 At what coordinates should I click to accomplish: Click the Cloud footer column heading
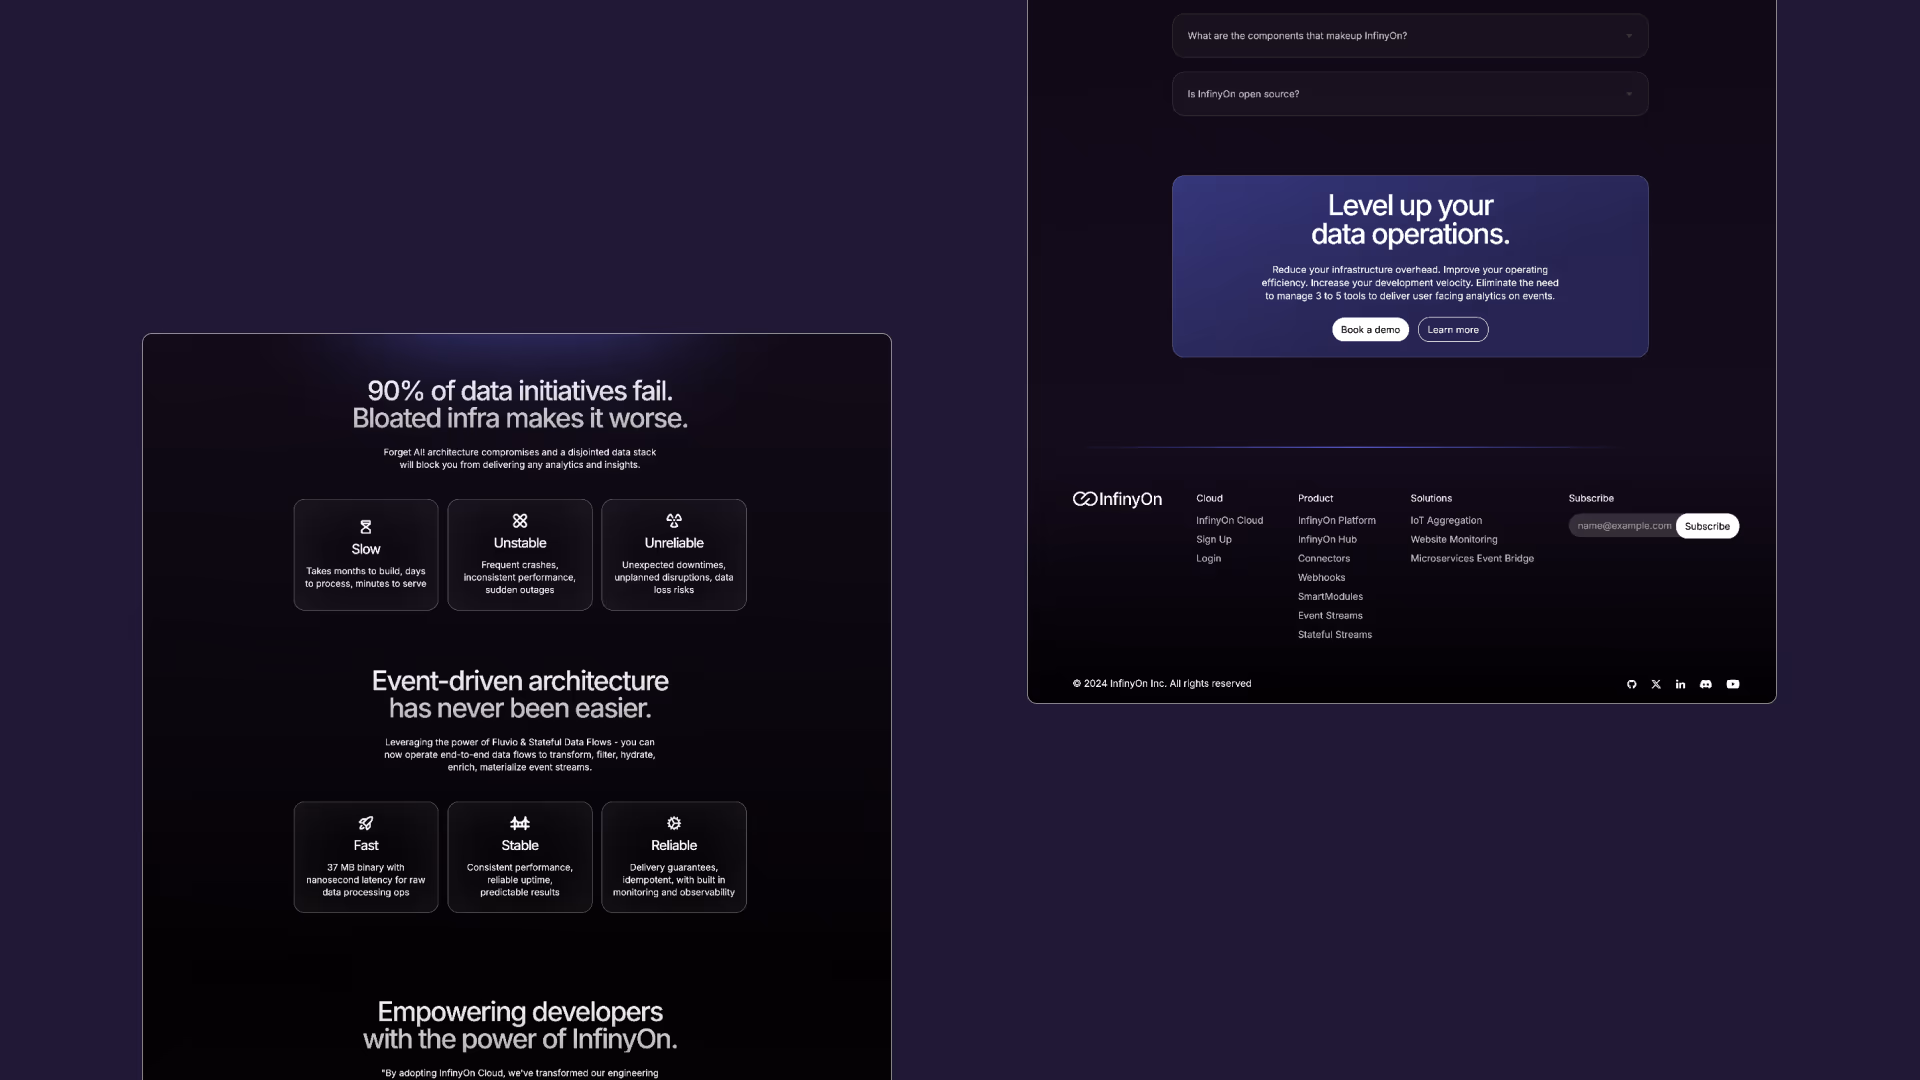click(1209, 498)
